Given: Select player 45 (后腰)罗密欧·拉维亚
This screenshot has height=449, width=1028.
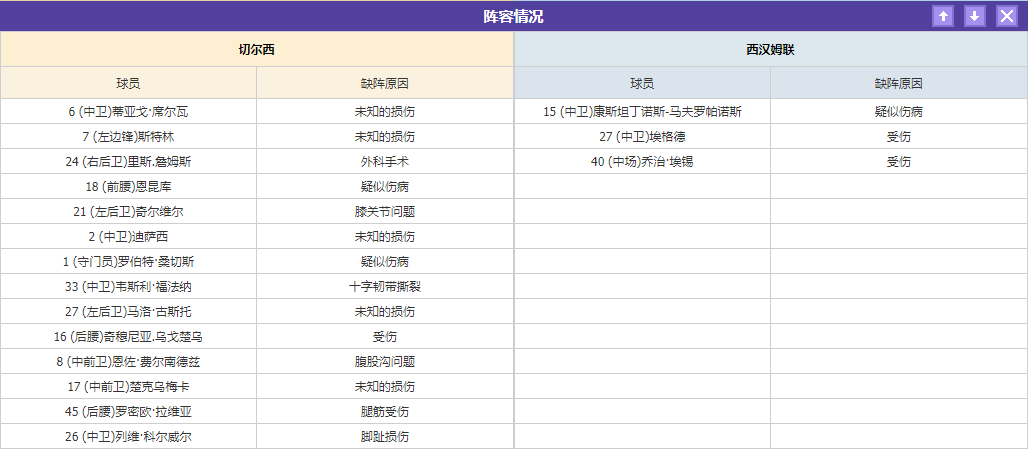Looking at the screenshot, I should (128, 412).
